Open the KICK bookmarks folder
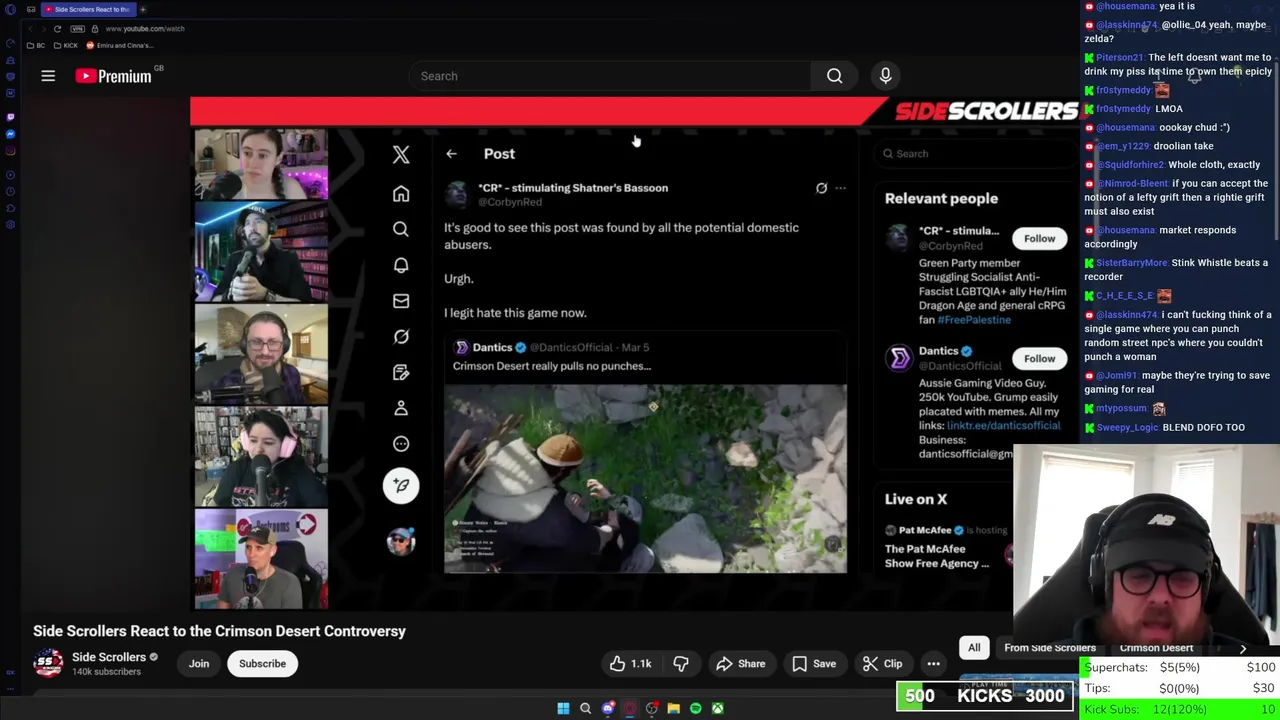The width and height of the screenshot is (1280, 720). coord(66,45)
